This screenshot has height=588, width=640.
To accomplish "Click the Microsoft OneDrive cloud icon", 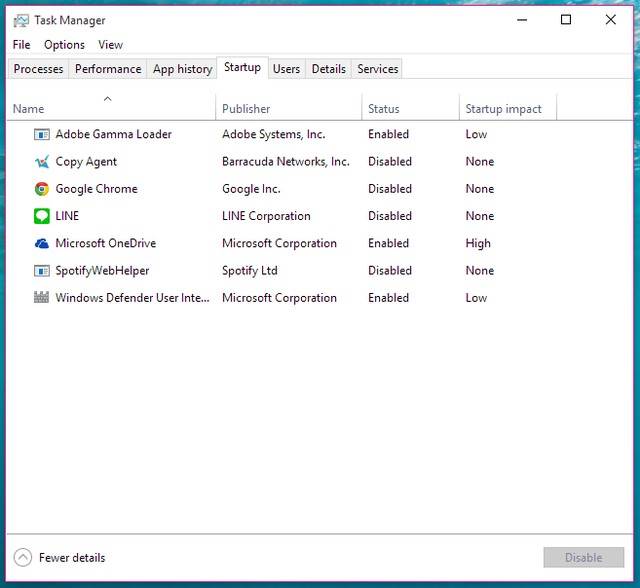I will 42,244.
